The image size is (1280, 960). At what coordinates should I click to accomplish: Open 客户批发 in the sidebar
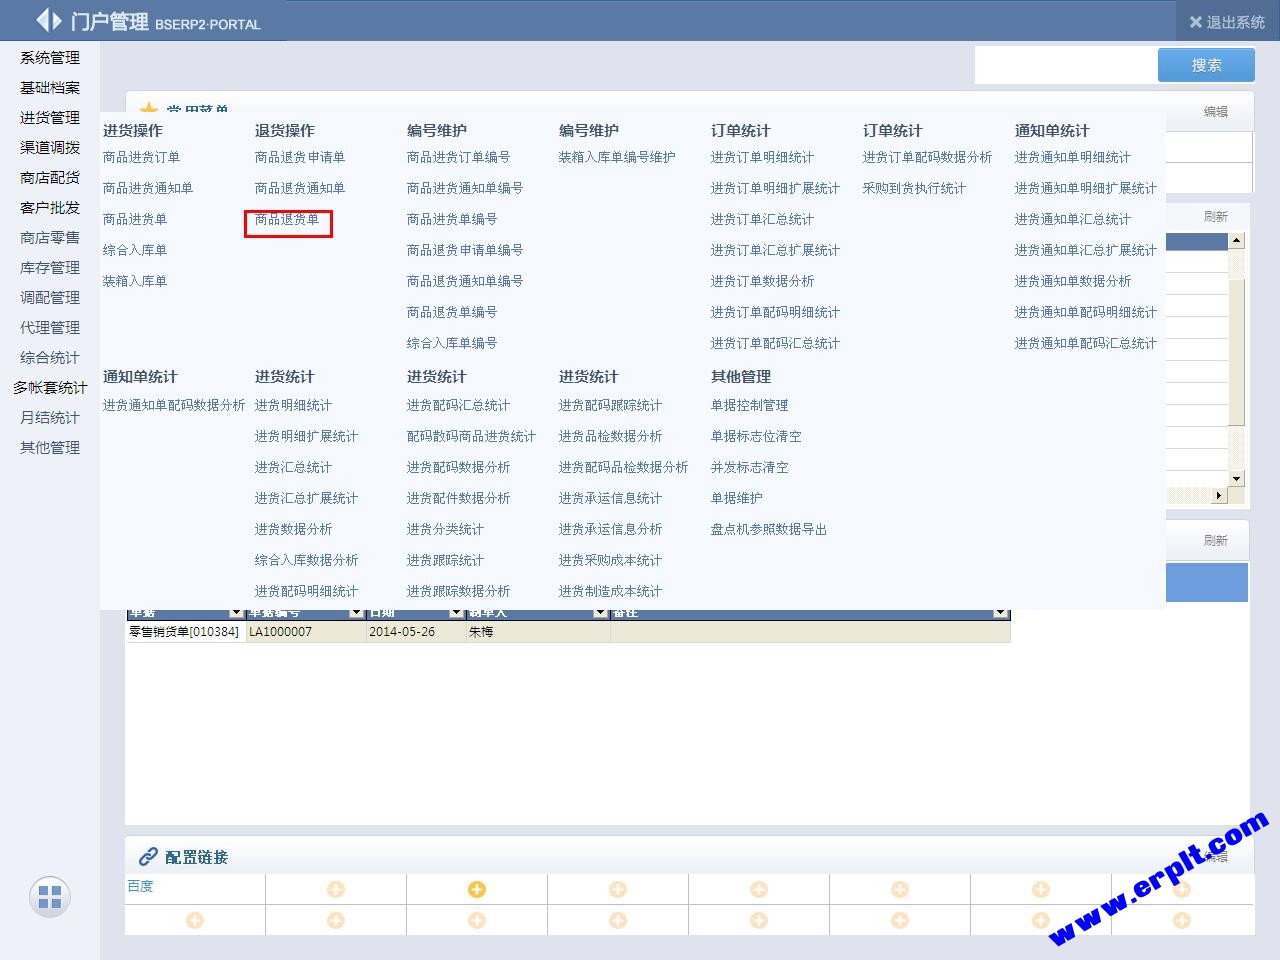pos(50,208)
